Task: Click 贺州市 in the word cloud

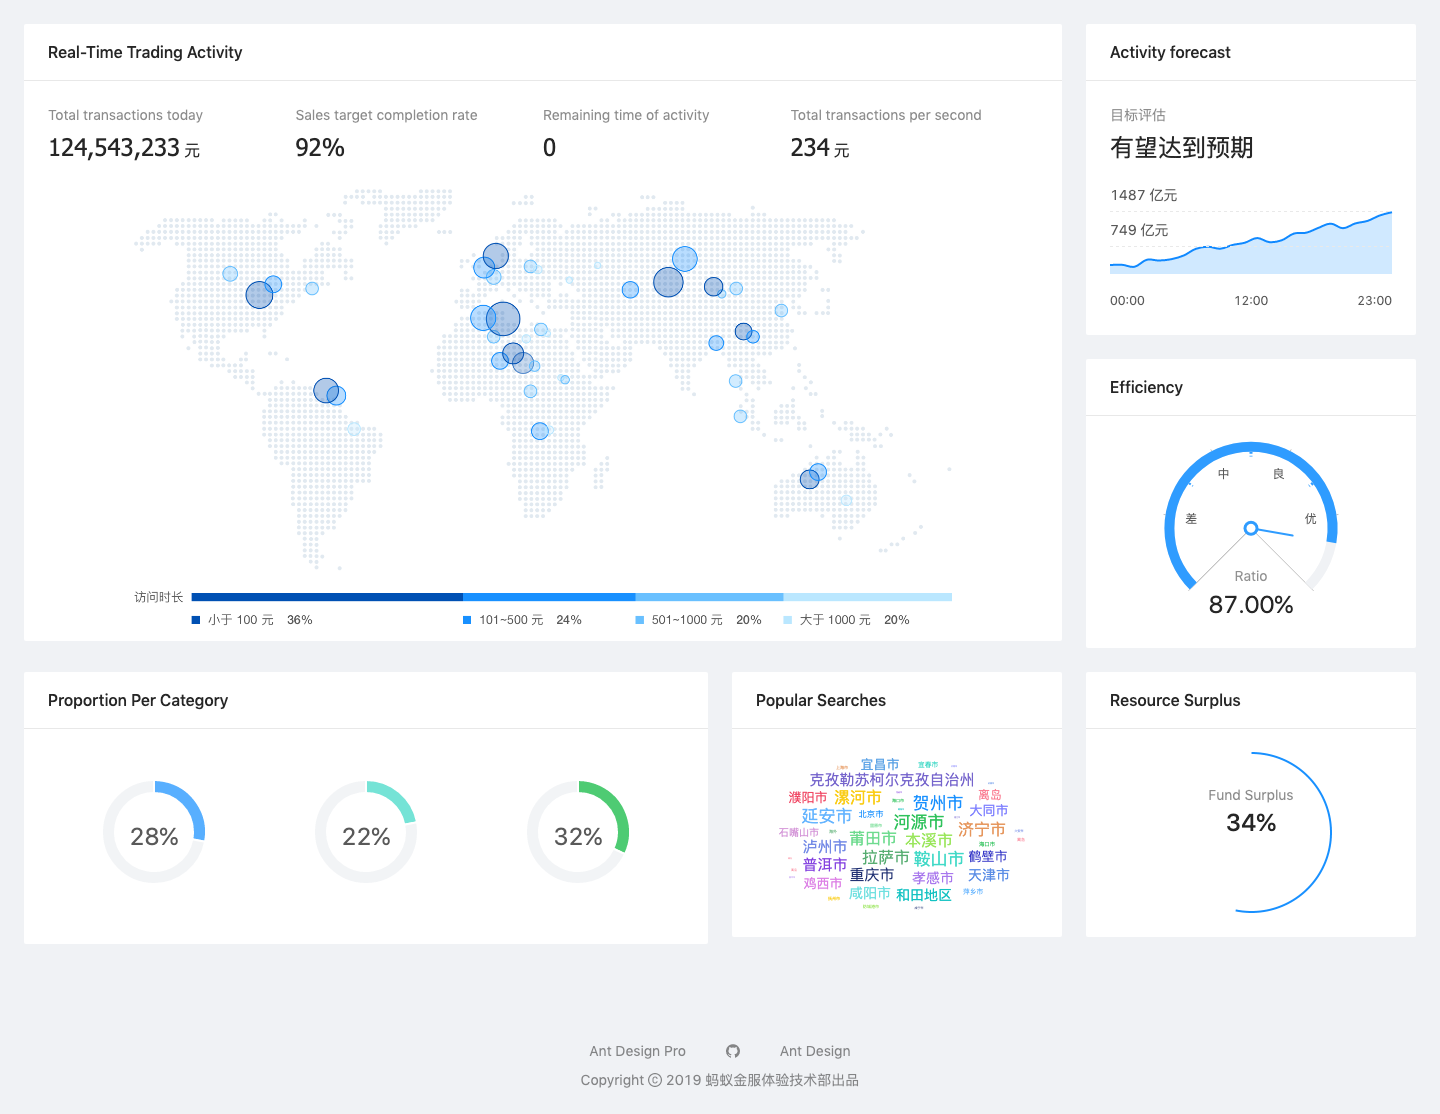Action: tap(938, 803)
